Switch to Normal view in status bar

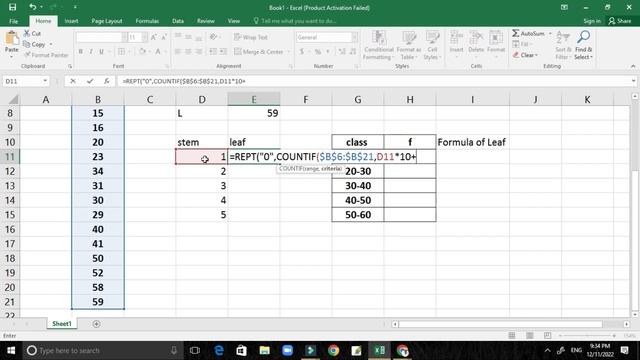511,336
